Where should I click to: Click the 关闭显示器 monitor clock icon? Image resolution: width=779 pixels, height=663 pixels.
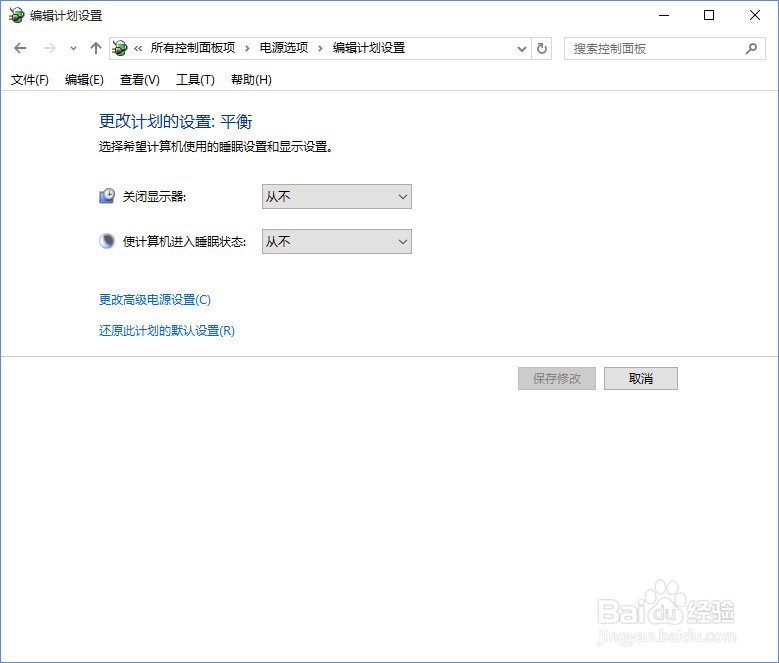(107, 196)
